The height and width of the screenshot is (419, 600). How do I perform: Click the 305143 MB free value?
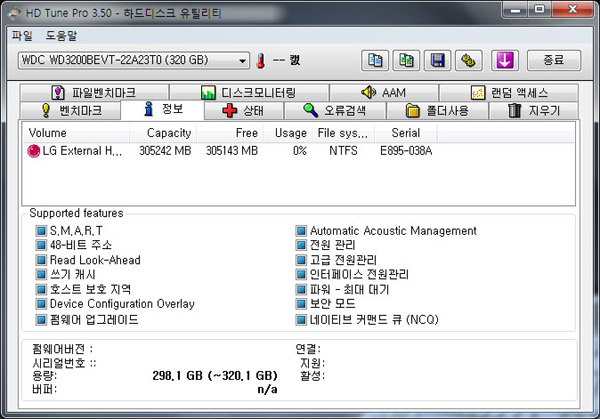232,151
